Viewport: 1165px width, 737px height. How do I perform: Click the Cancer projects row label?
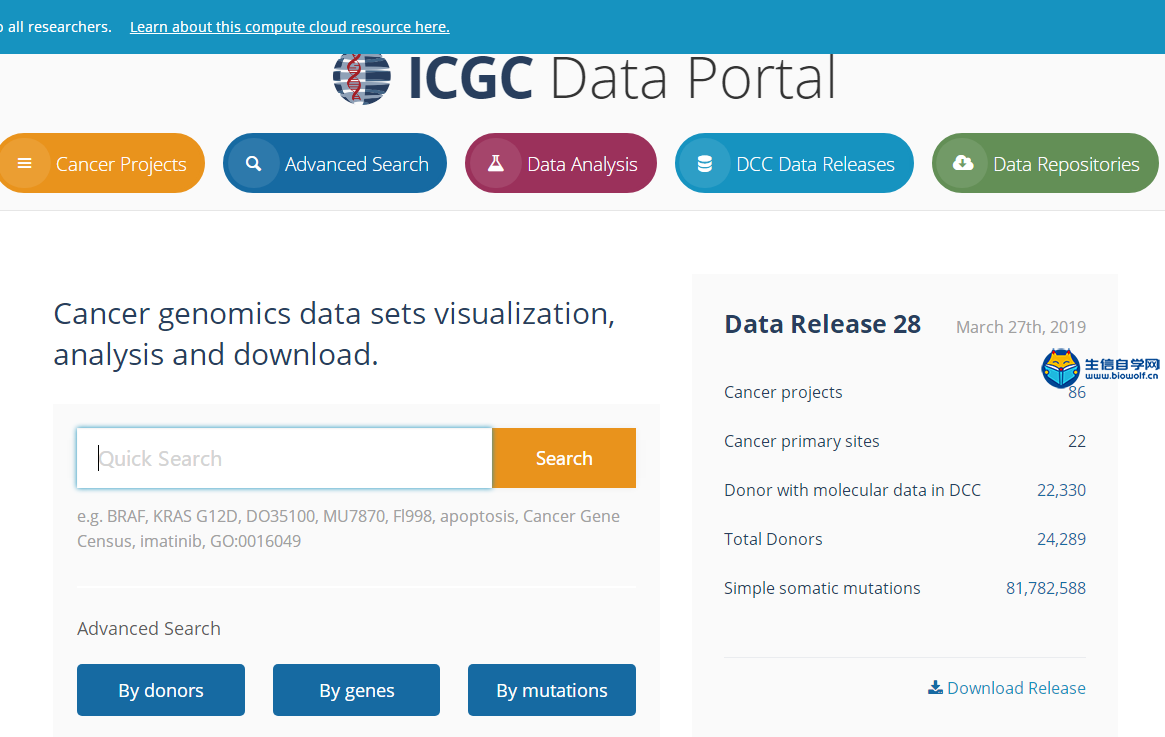click(783, 392)
